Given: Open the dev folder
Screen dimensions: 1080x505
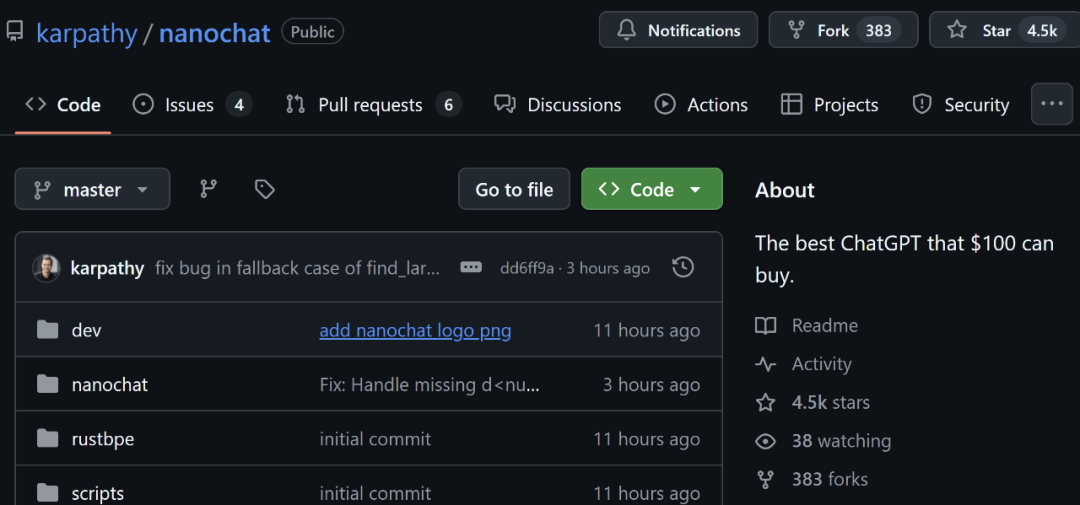Looking at the screenshot, I should pyautogui.click(x=86, y=330).
